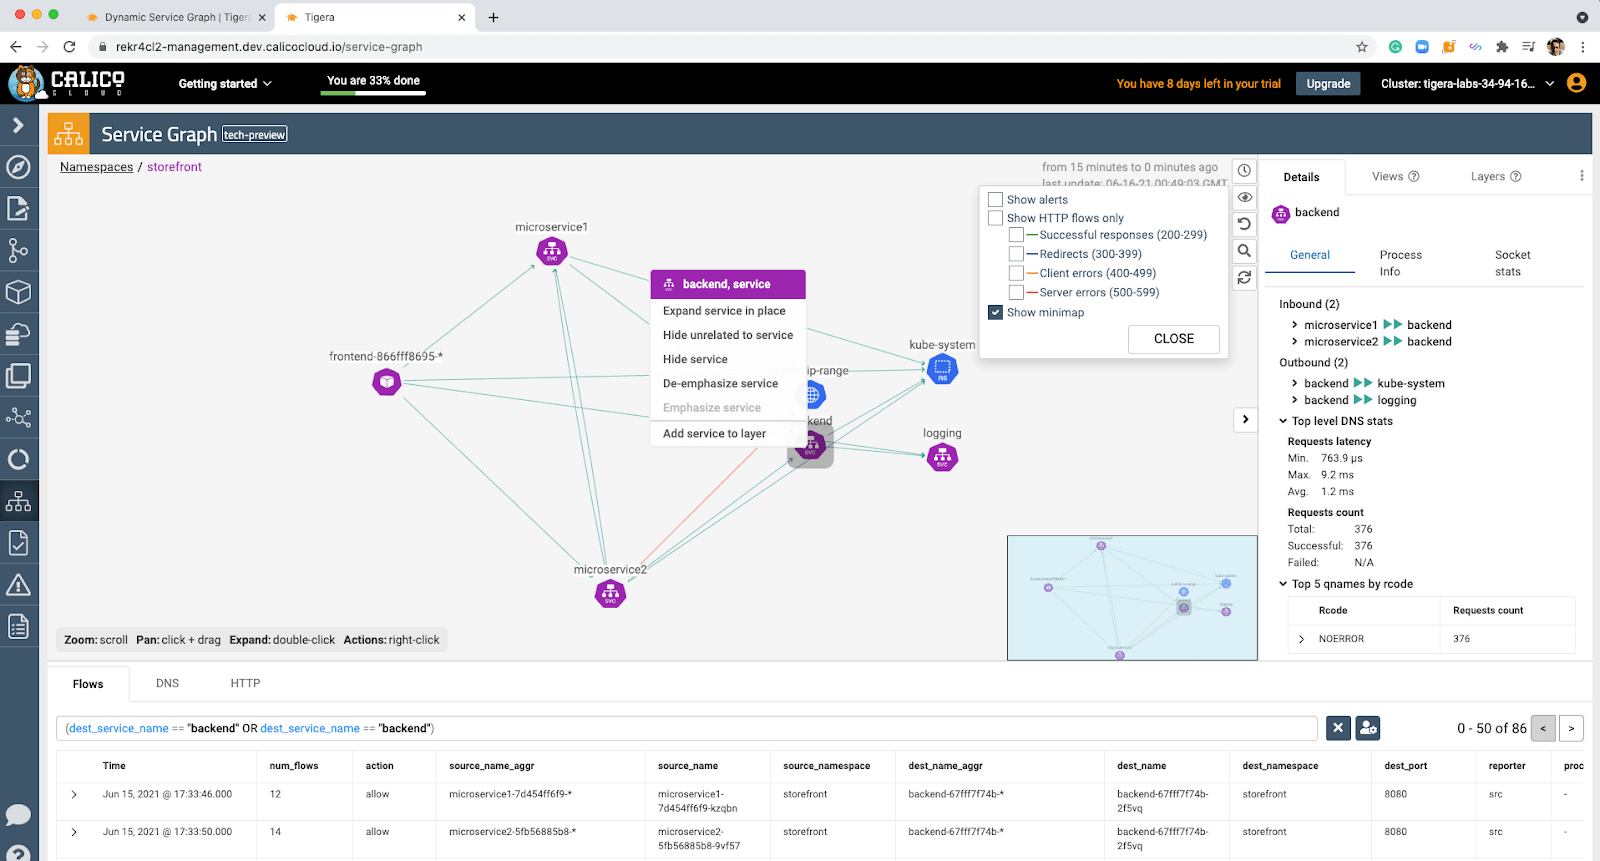Open the user account avatar icon
The height and width of the screenshot is (861, 1600).
coord(1577,83)
